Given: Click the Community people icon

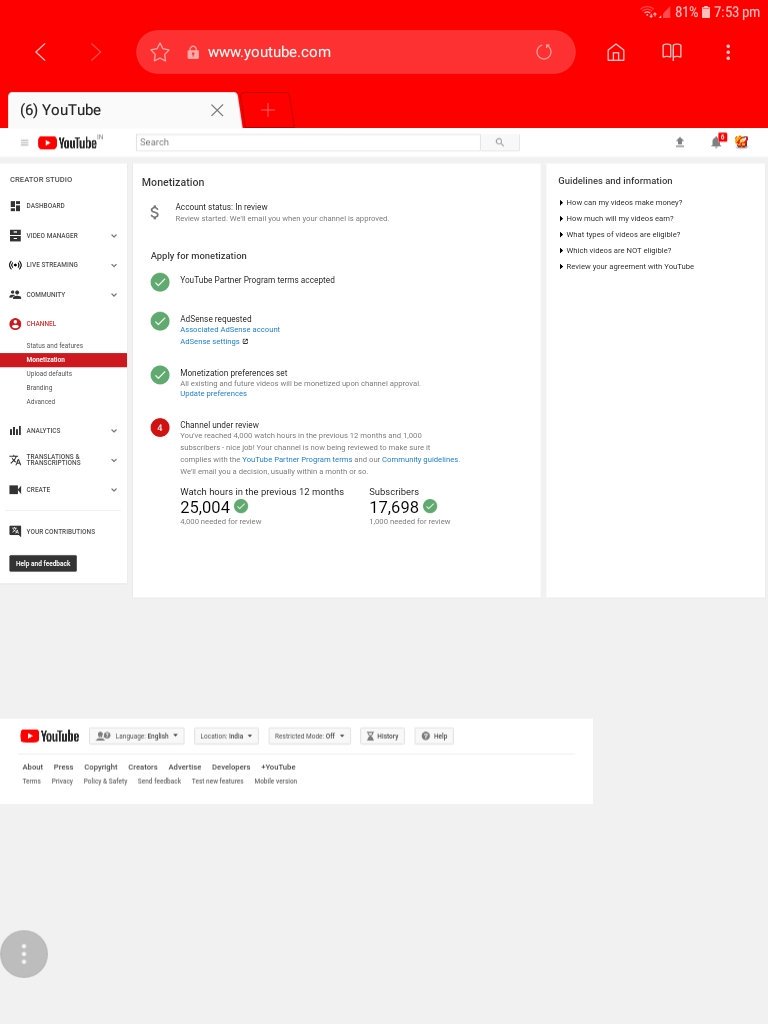Looking at the screenshot, I should [x=15, y=295].
